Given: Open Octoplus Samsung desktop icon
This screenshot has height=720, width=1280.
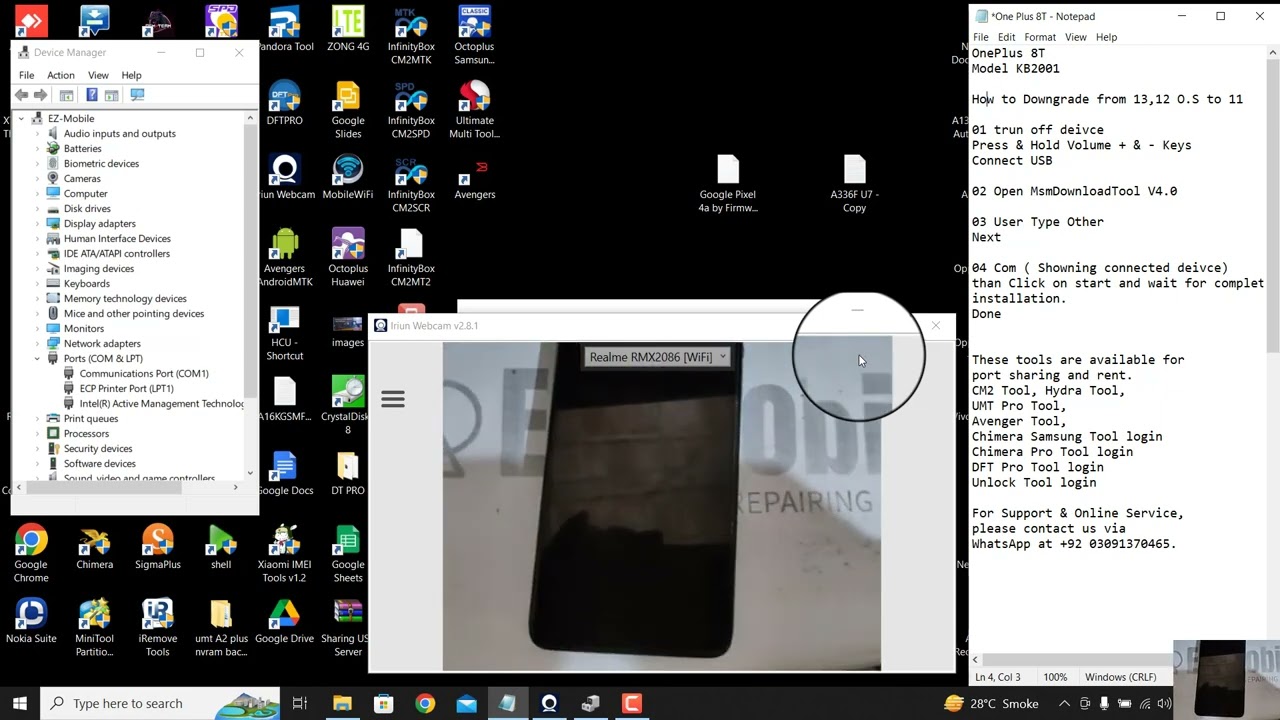Looking at the screenshot, I should click(x=474, y=36).
